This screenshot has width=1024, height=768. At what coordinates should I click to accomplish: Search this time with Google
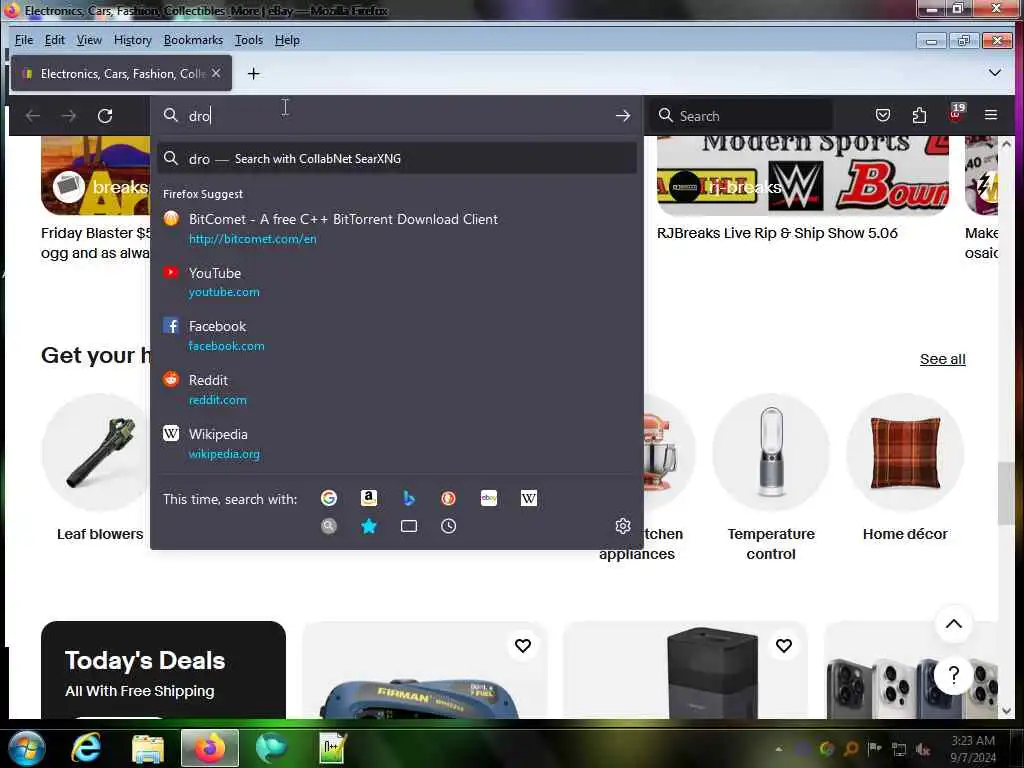328,498
